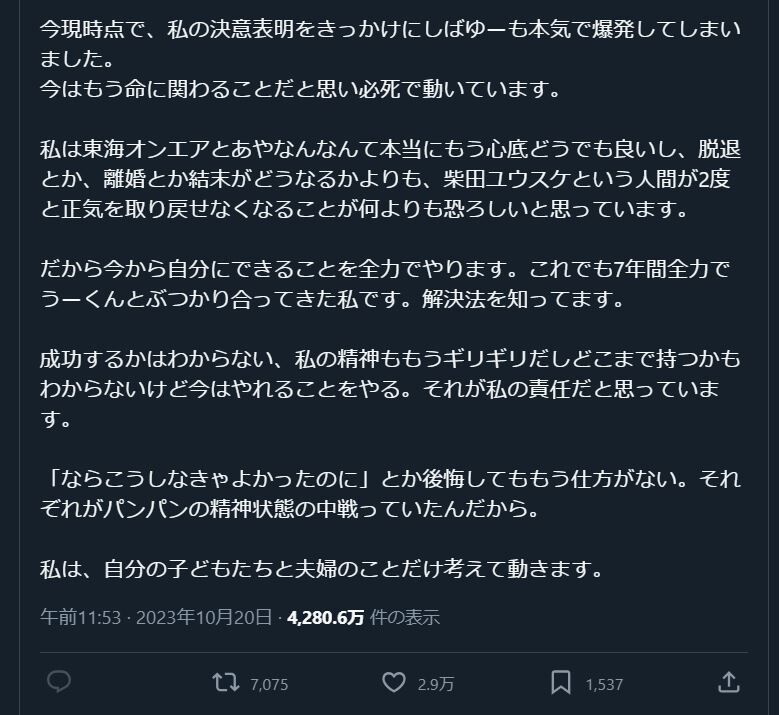Image resolution: width=779 pixels, height=715 pixels.
Task: Click the final line starting 私は、自分の子ども
Action: pos(321,569)
